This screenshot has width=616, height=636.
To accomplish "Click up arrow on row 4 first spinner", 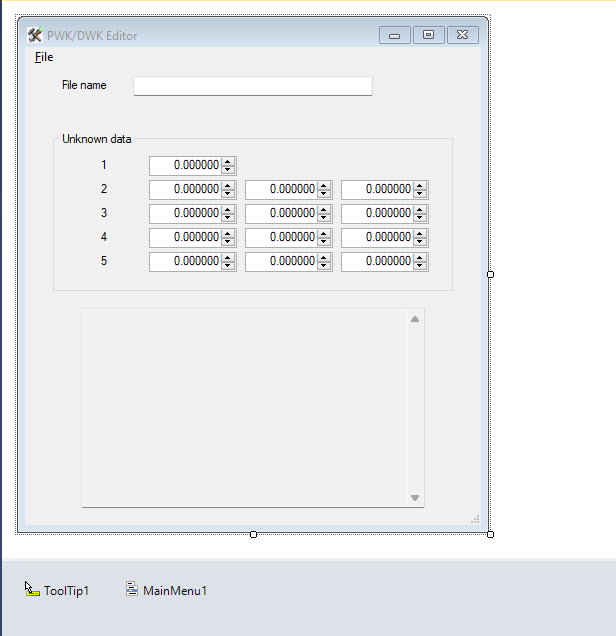I will (x=229, y=233).
